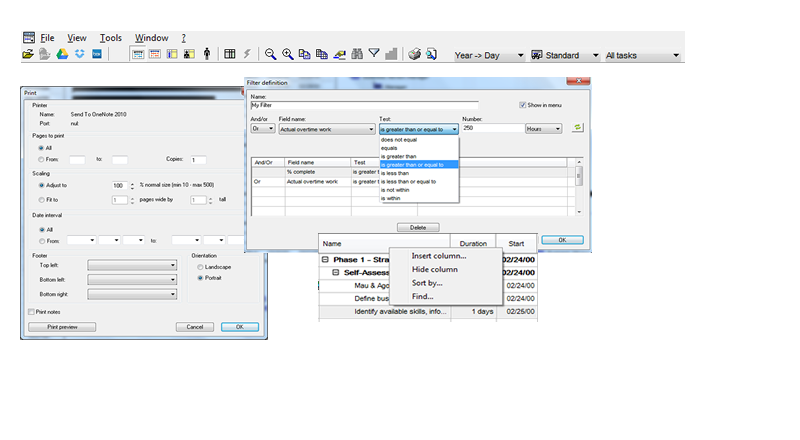Viewport: 800px width, 440px height.
Task: Click Delete in Filter definition dialog
Action: [x=418, y=227]
